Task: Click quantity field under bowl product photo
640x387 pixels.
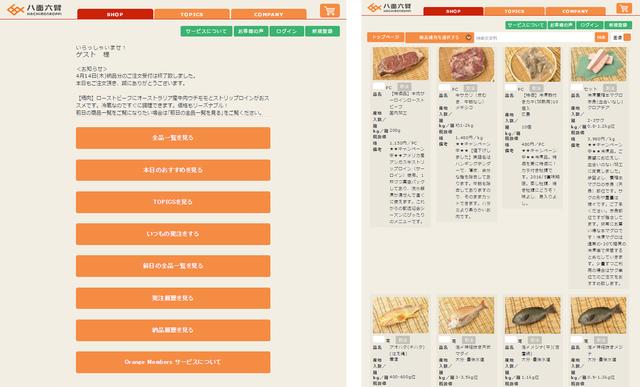Action: [x=511, y=88]
